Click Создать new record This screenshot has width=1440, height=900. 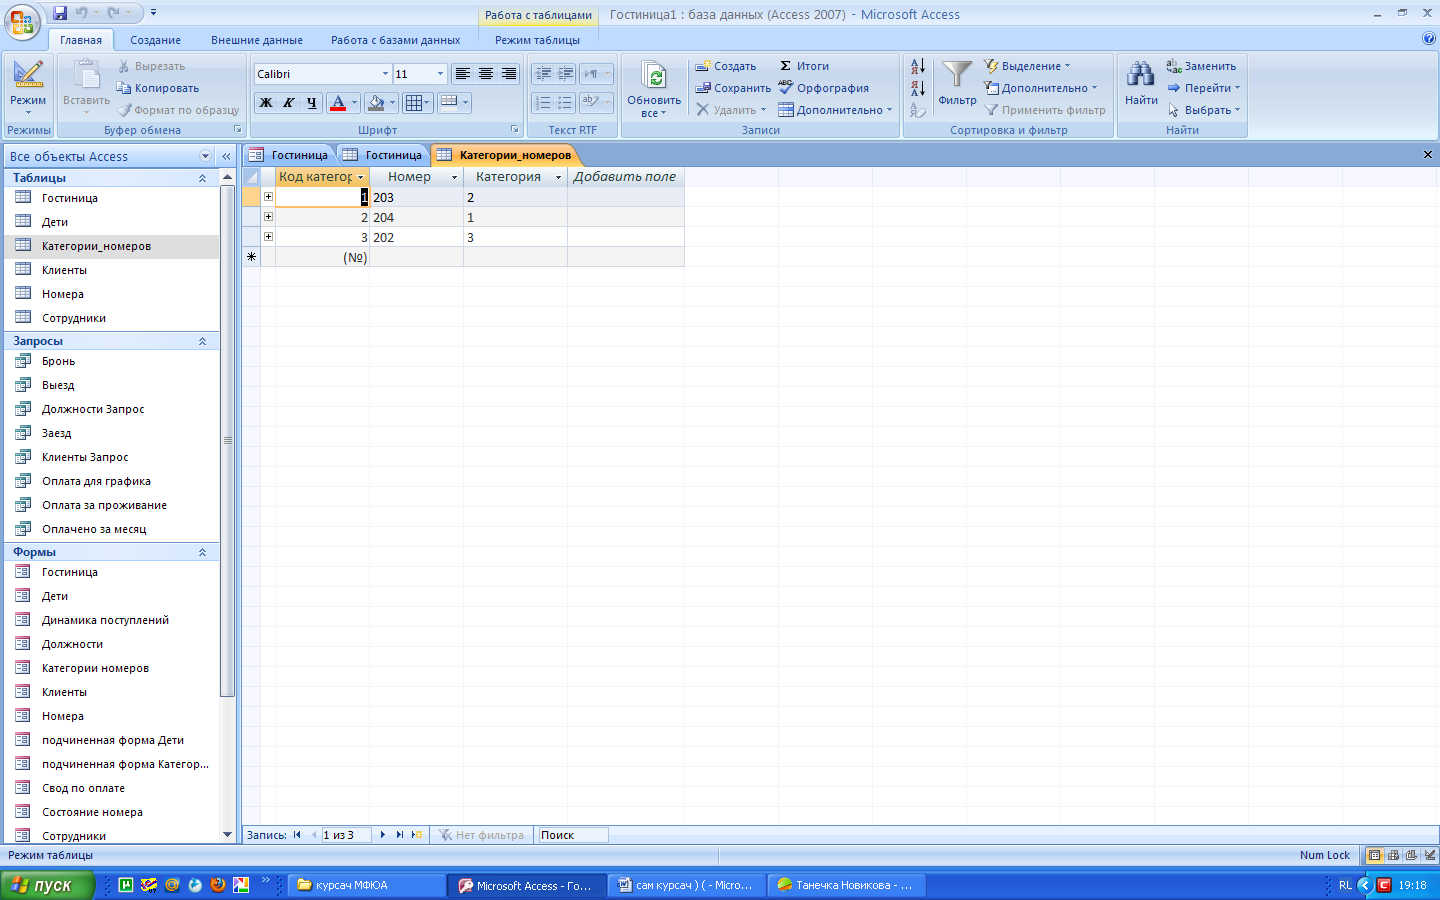(x=726, y=66)
